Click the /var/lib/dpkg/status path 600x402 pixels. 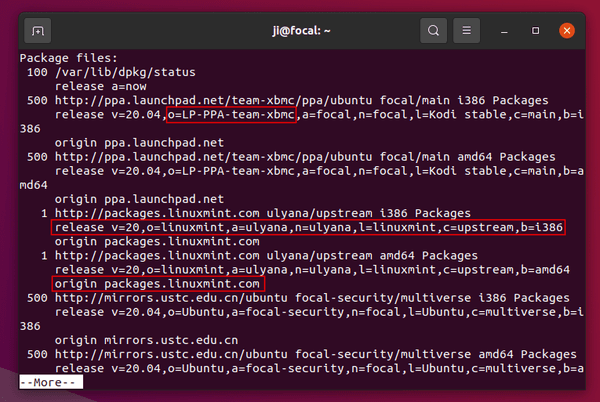coord(125,72)
